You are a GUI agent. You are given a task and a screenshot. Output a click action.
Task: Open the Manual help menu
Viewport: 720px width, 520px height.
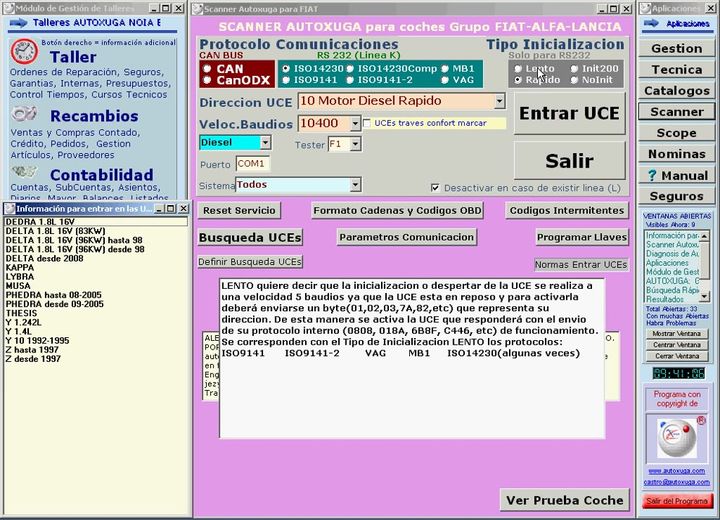click(x=676, y=175)
